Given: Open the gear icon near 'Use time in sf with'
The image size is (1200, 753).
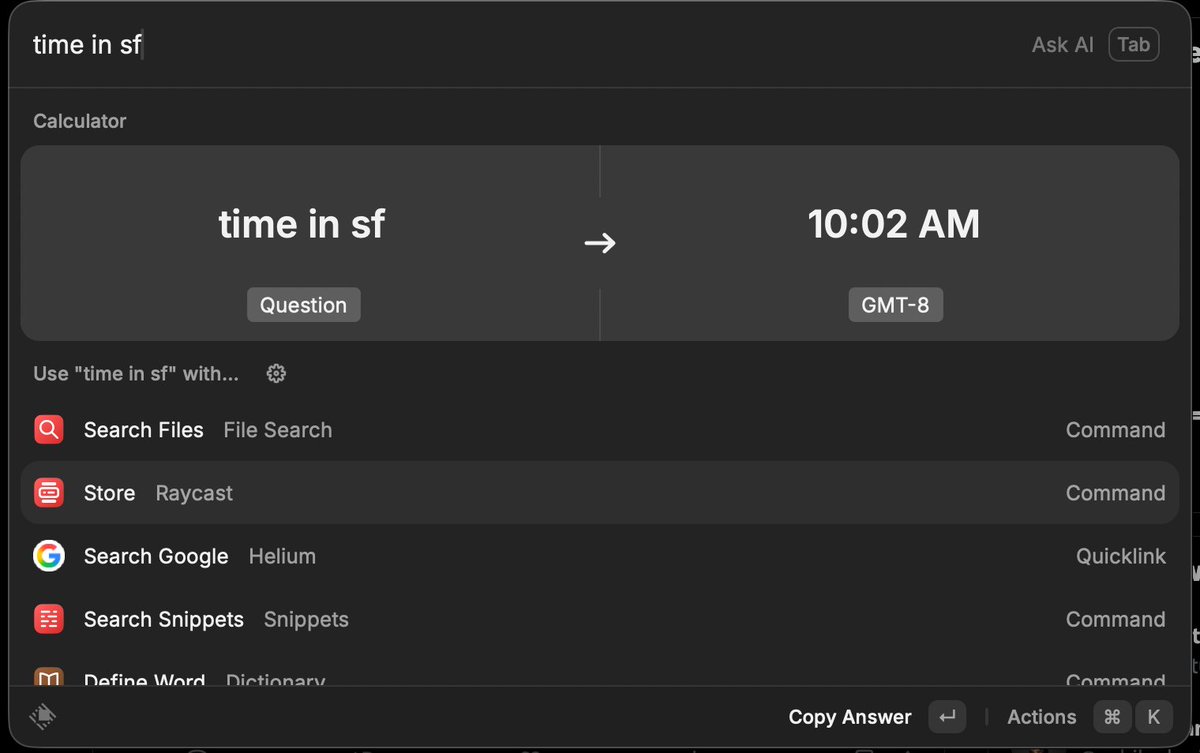Looking at the screenshot, I should [x=275, y=373].
